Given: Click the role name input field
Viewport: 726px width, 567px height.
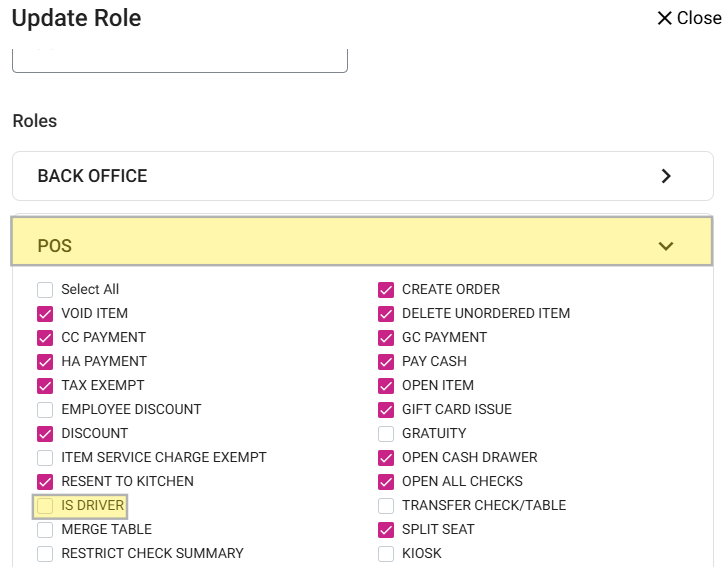Looking at the screenshot, I should 180,58.
